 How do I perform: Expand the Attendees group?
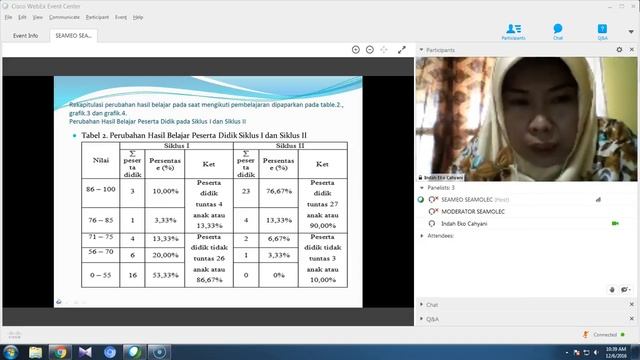coord(422,236)
